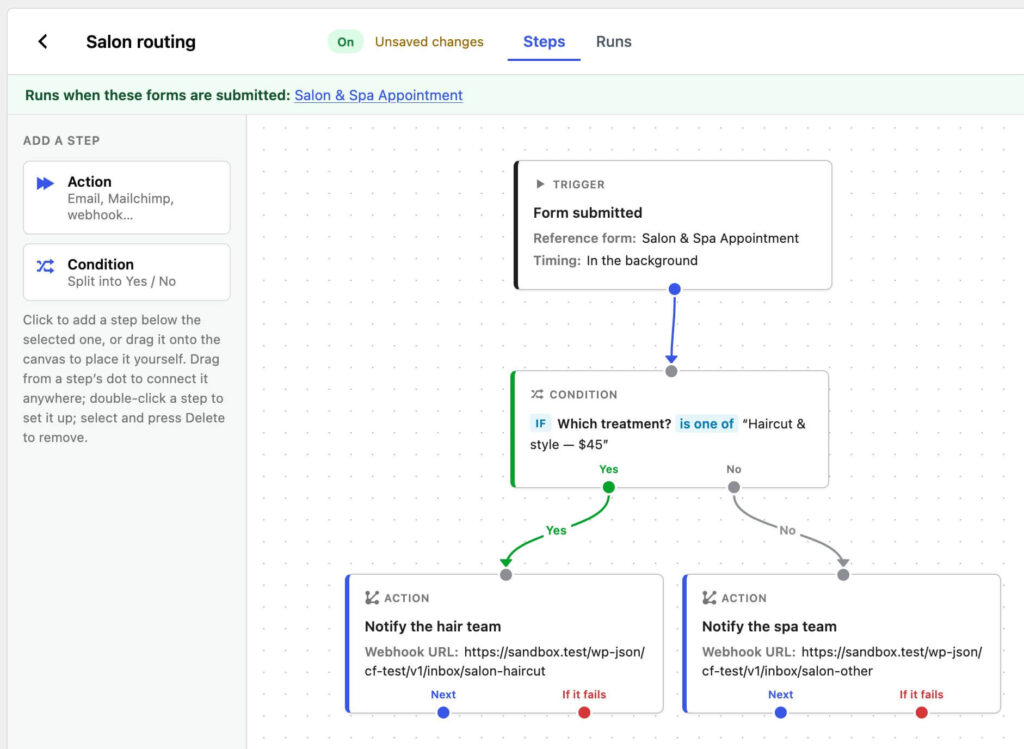
Task: Select the Notify the spa team action node
Action: (x=841, y=643)
